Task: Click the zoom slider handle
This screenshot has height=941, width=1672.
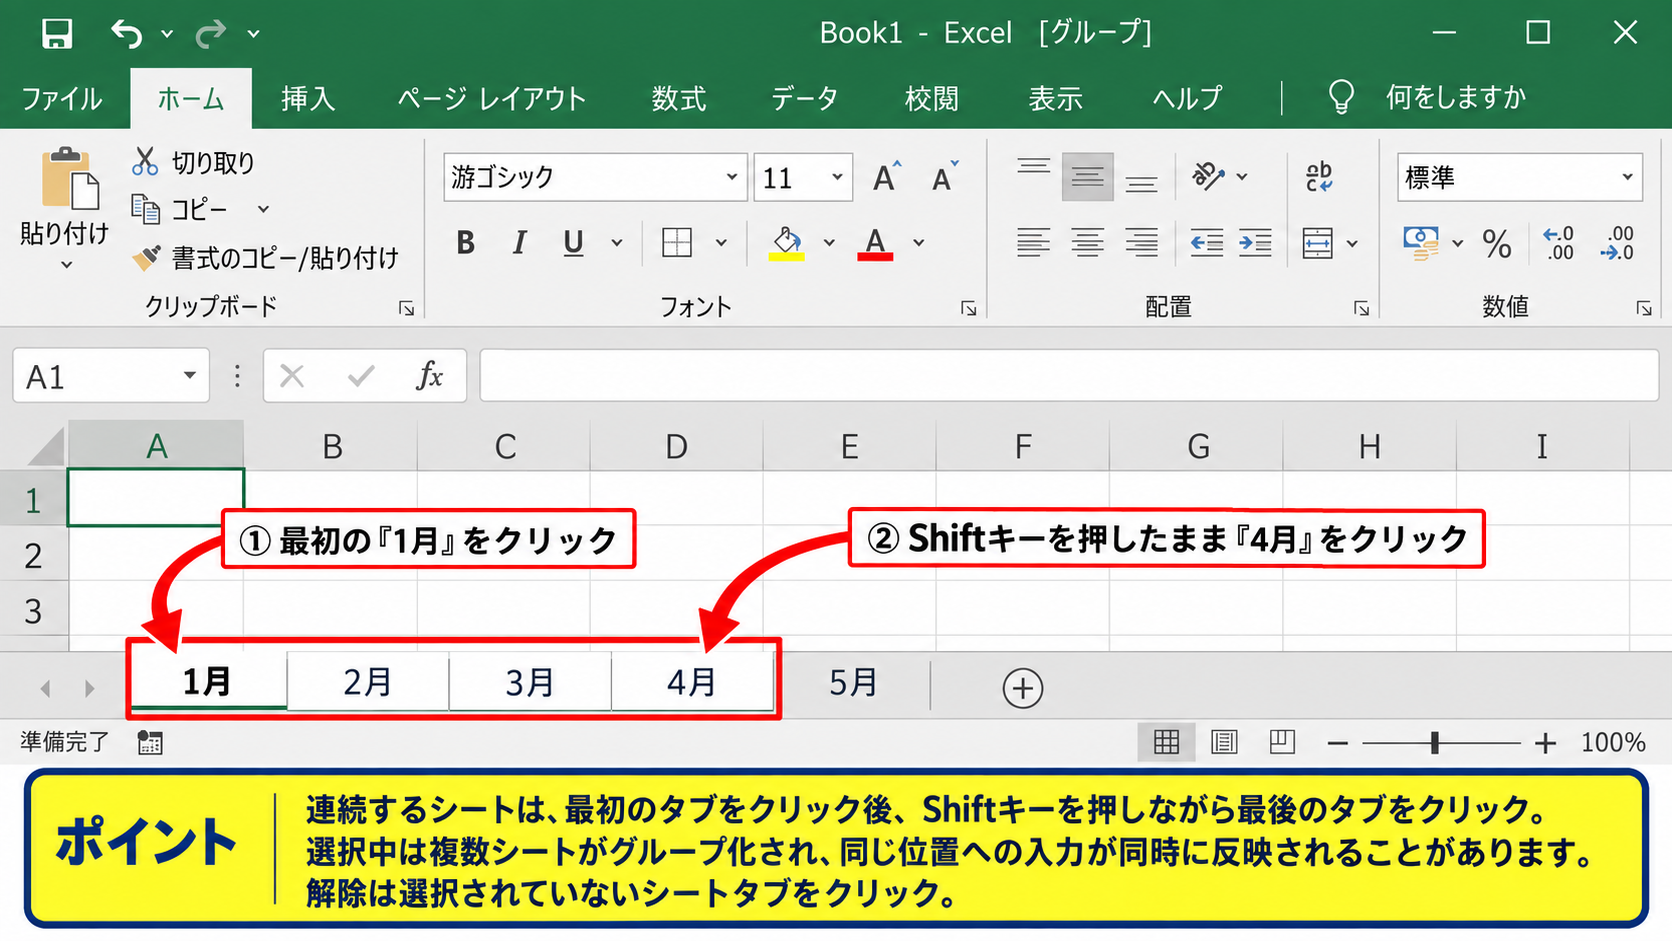Action: (1435, 743)
